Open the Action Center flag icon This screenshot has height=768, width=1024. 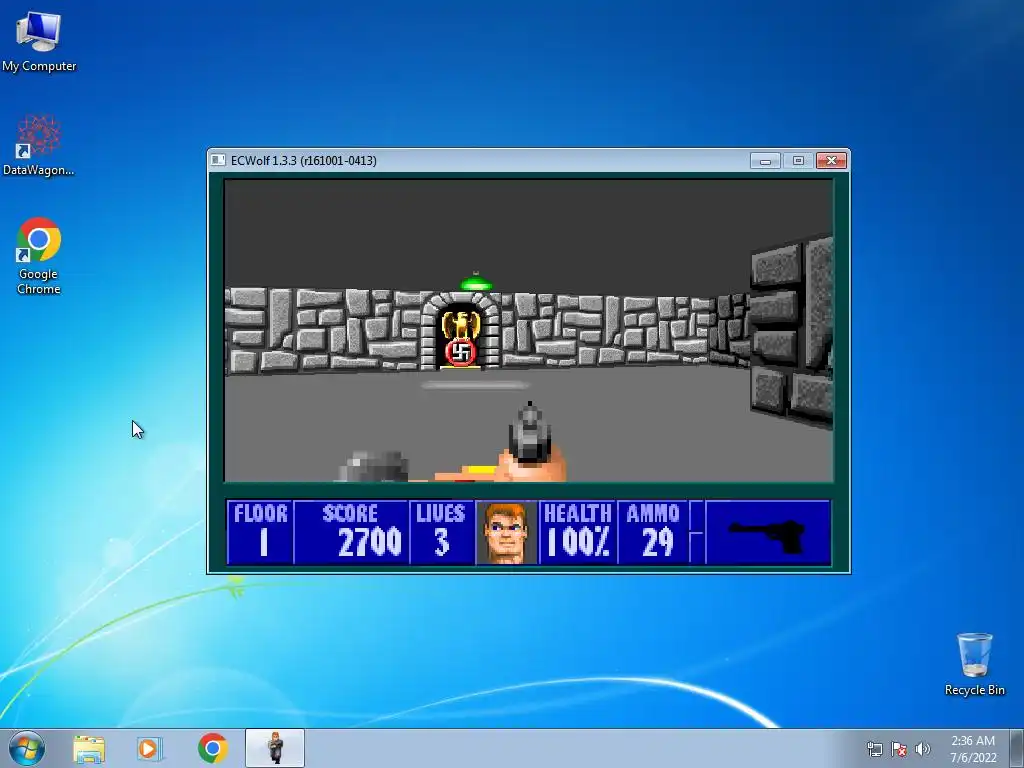pyautogui.click(x=899, y=749)
